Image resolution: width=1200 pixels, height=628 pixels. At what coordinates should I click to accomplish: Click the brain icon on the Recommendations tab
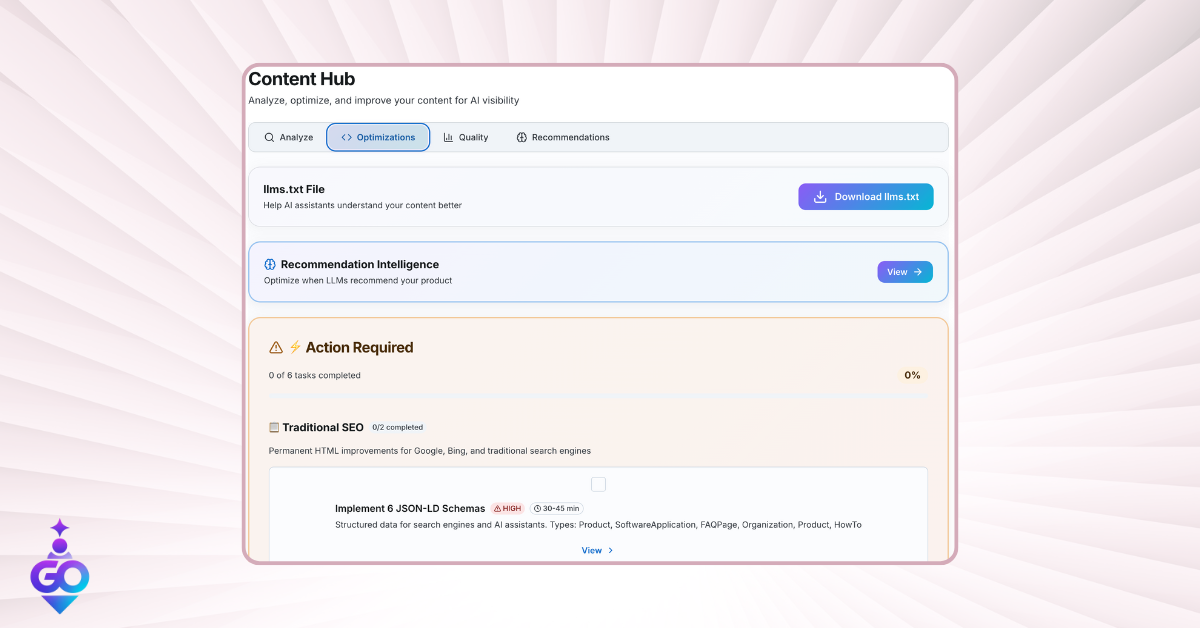point(522,137)
